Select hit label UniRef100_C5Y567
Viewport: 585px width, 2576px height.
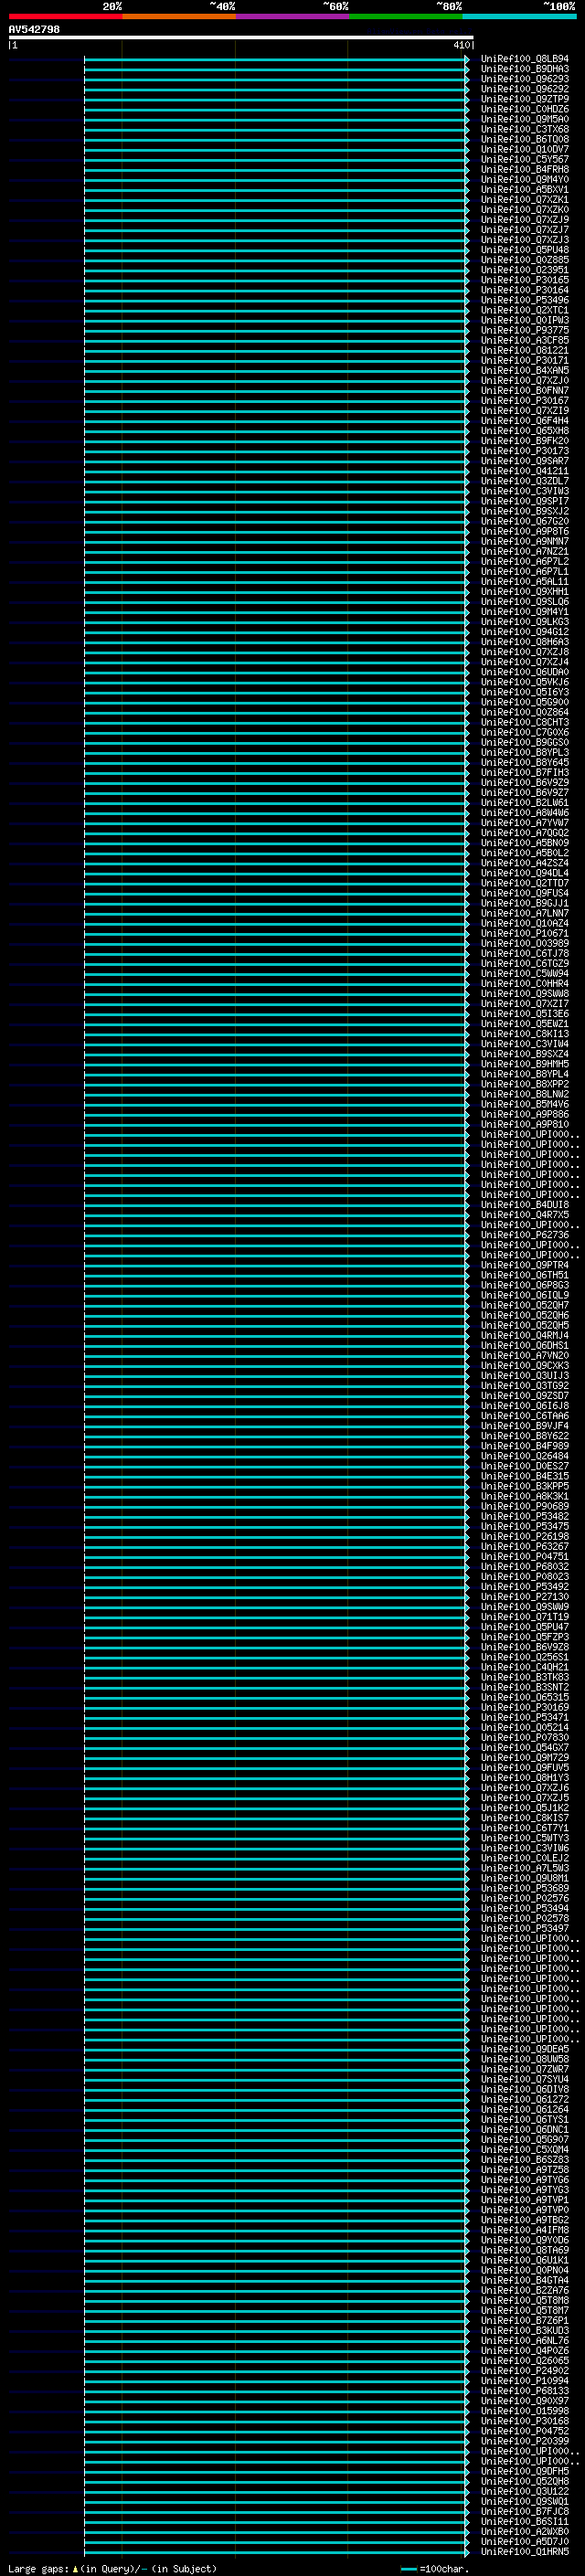(524, 159)
